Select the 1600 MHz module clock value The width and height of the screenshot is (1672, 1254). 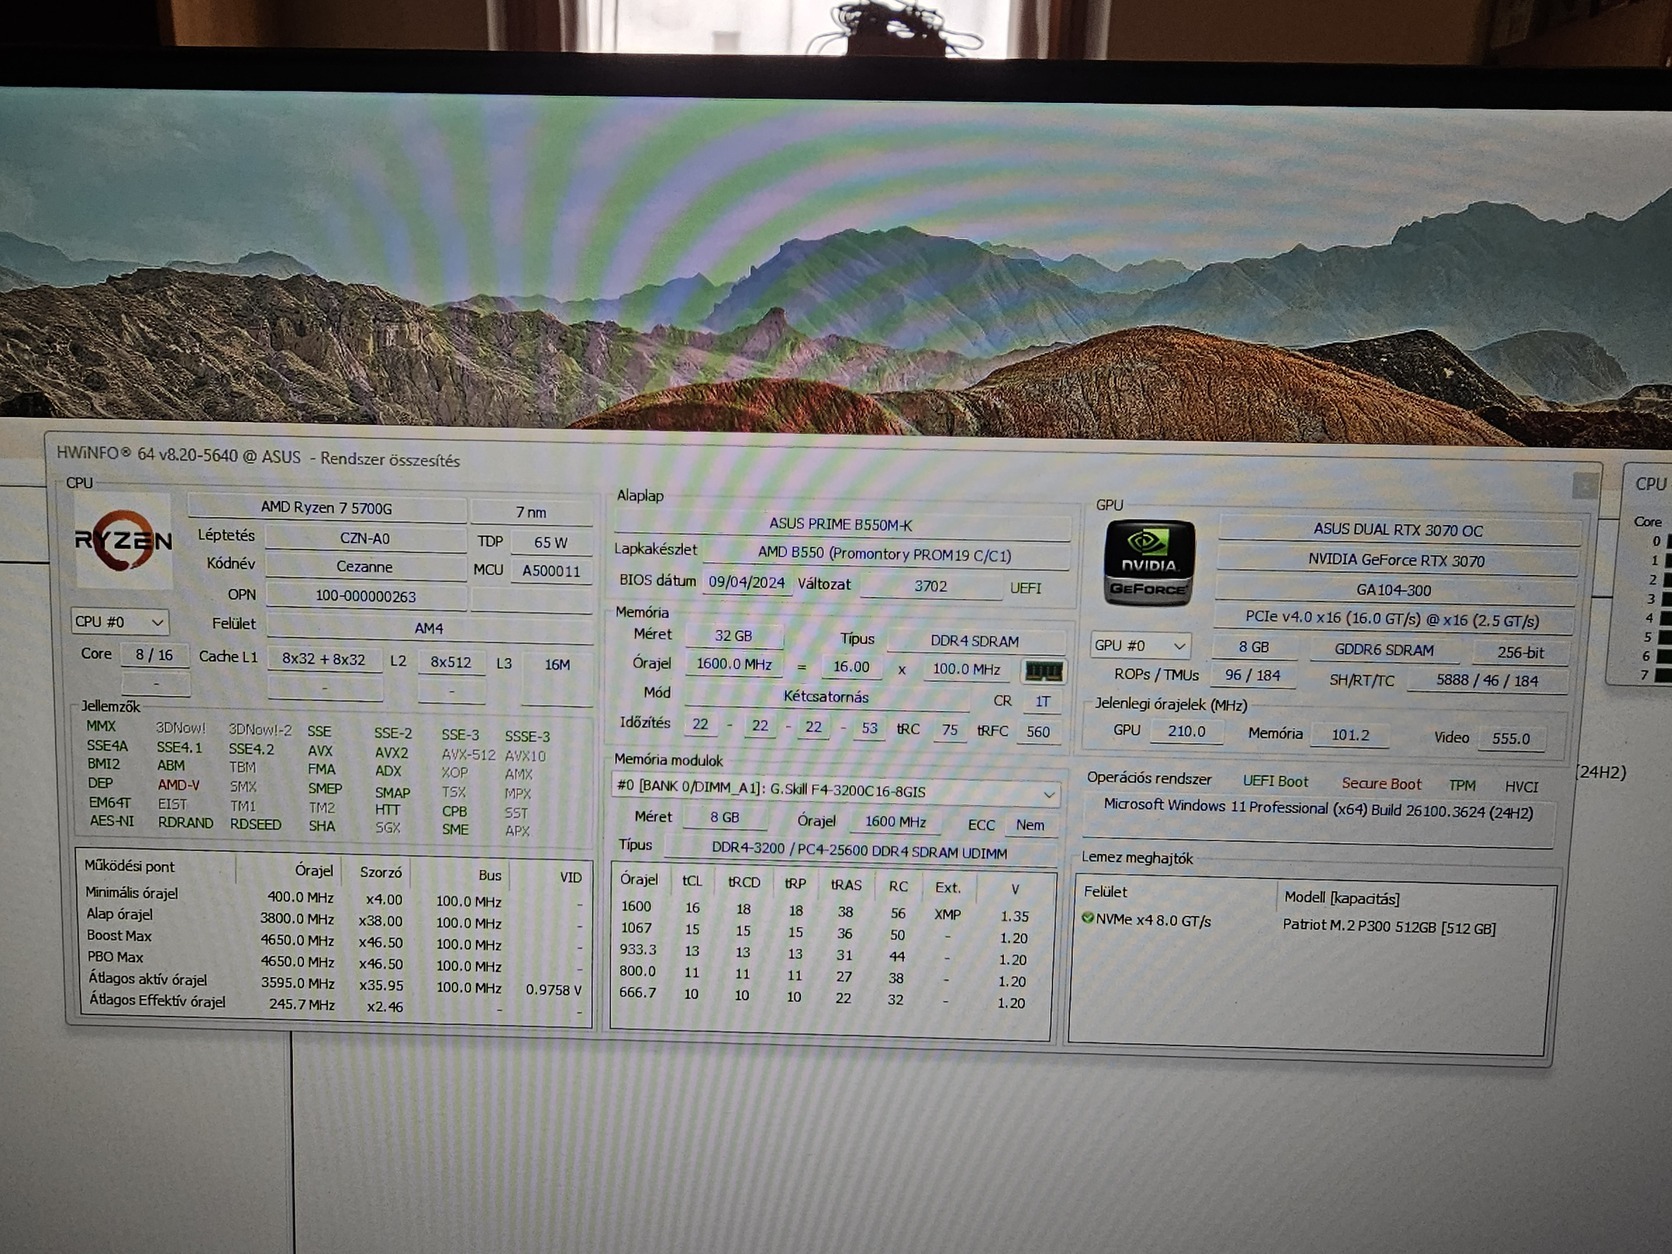click(895, 822)
